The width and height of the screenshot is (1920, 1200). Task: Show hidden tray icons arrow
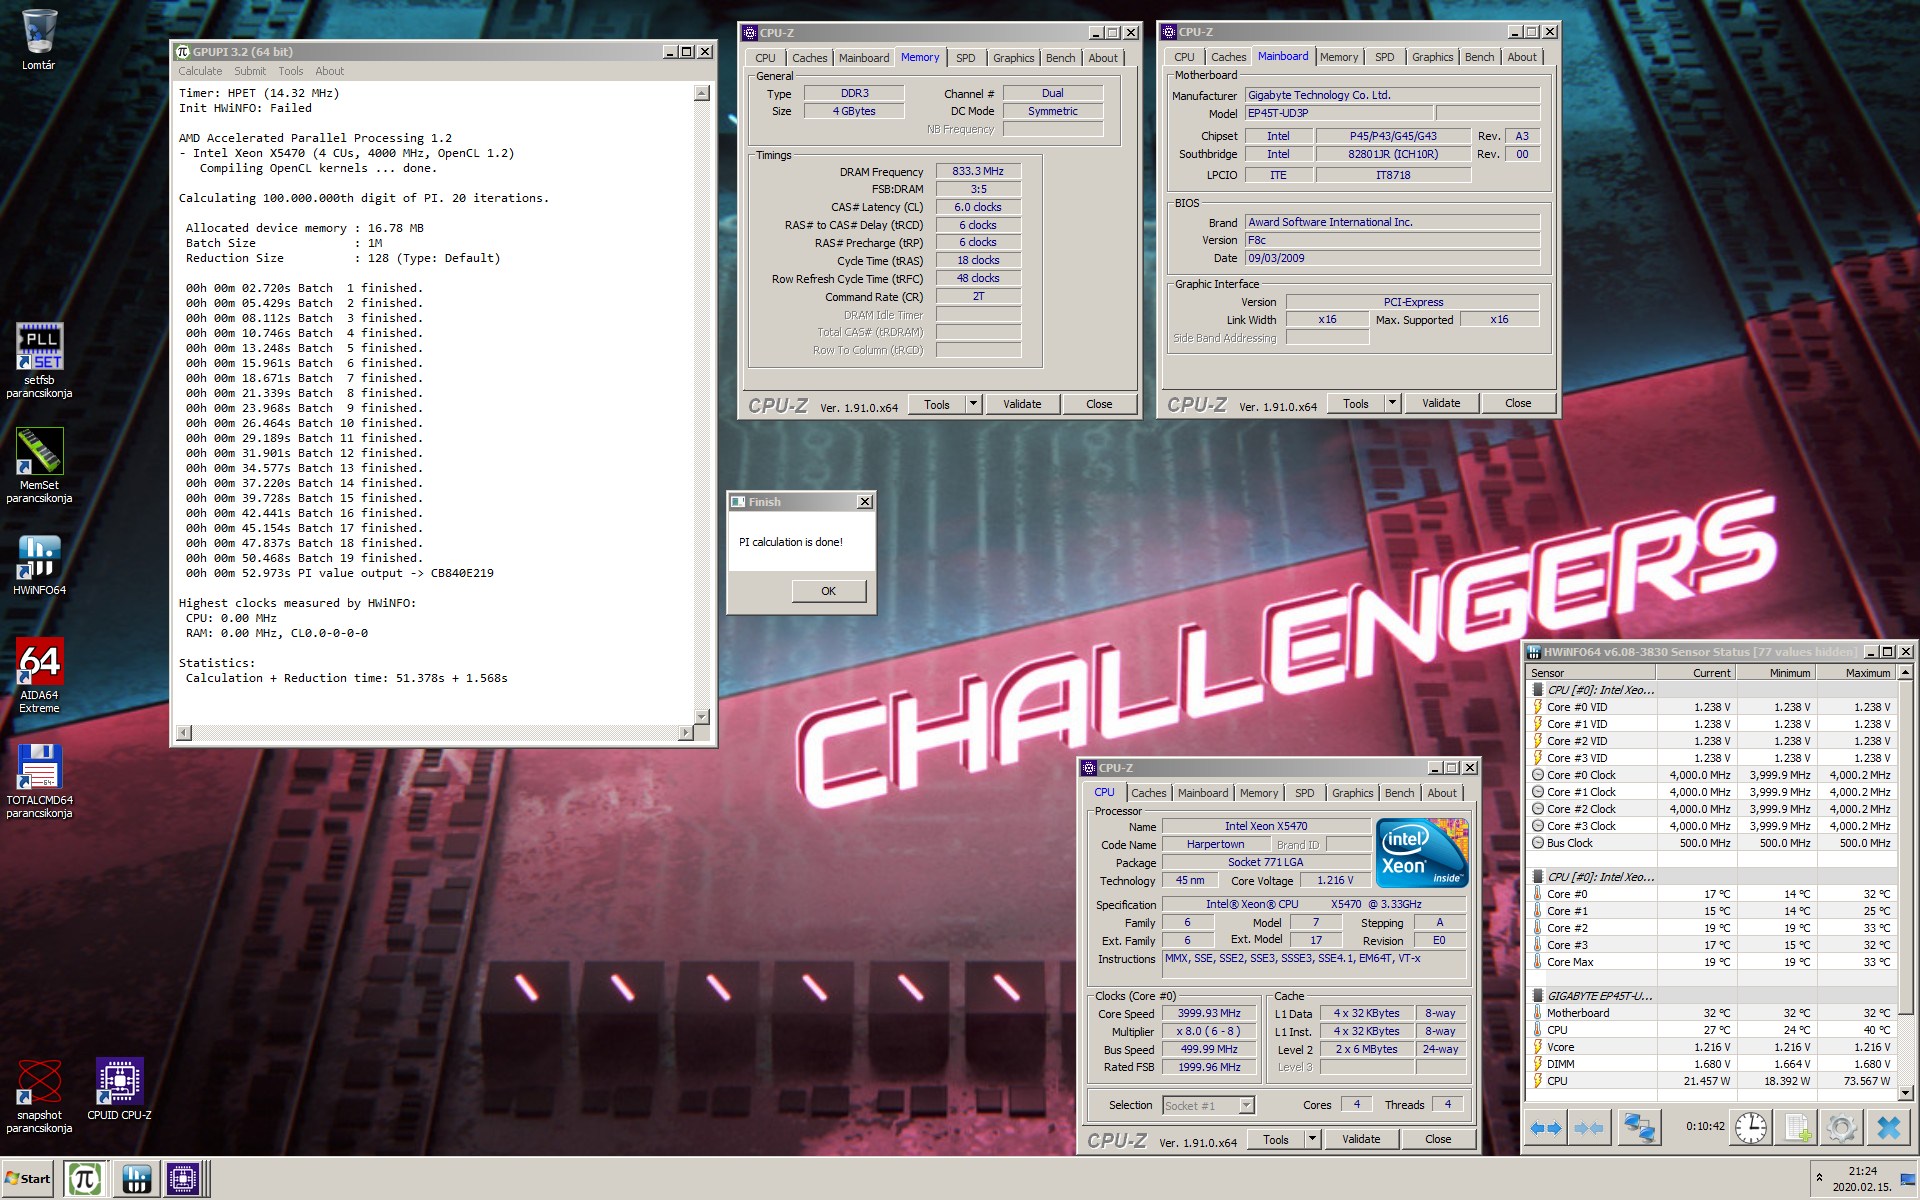pos(1819,1178)
